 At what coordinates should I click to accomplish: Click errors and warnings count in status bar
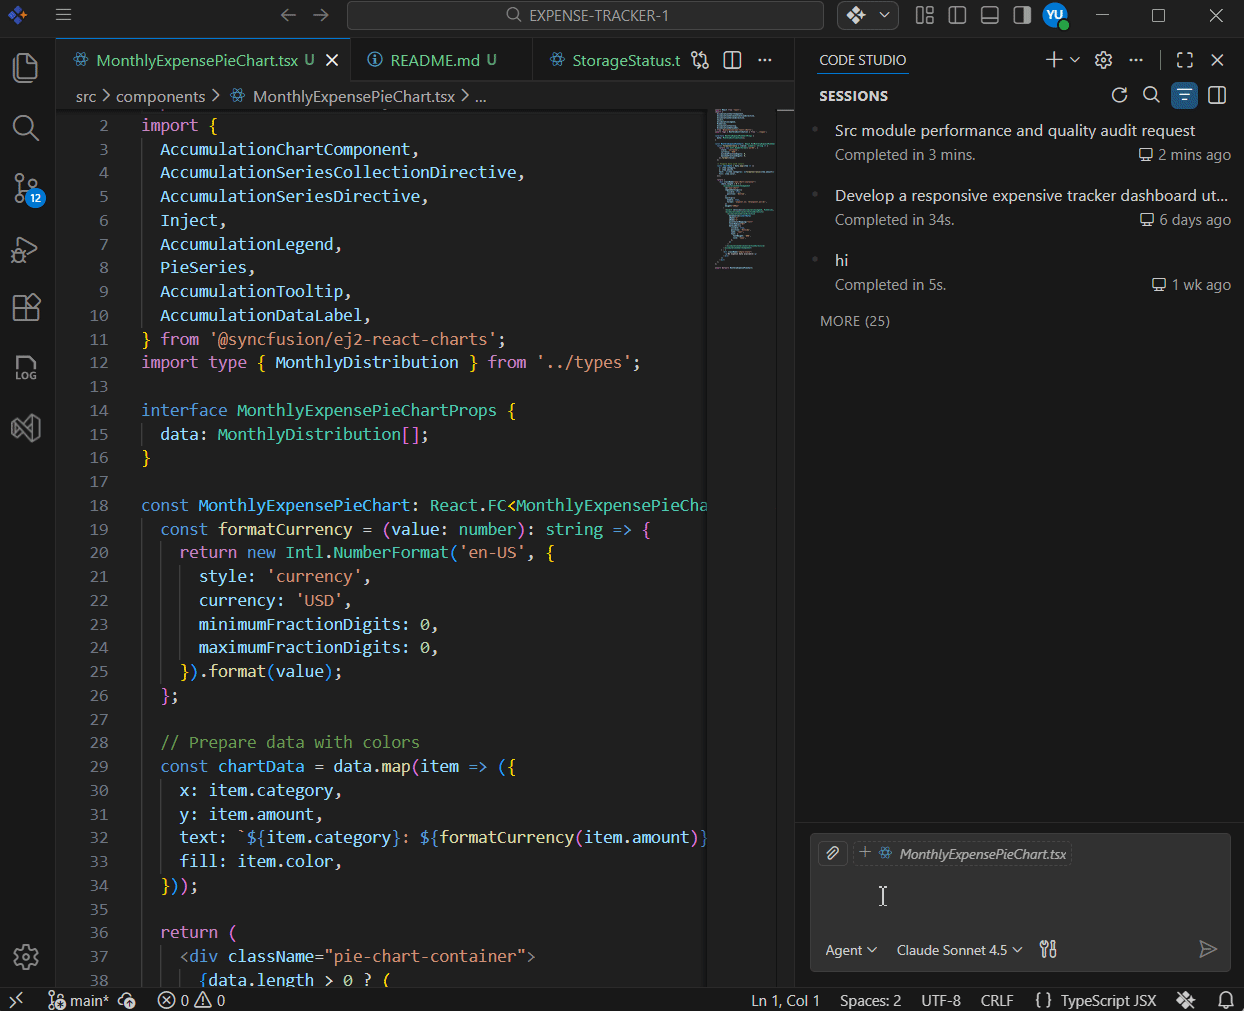coord(191,1000)
